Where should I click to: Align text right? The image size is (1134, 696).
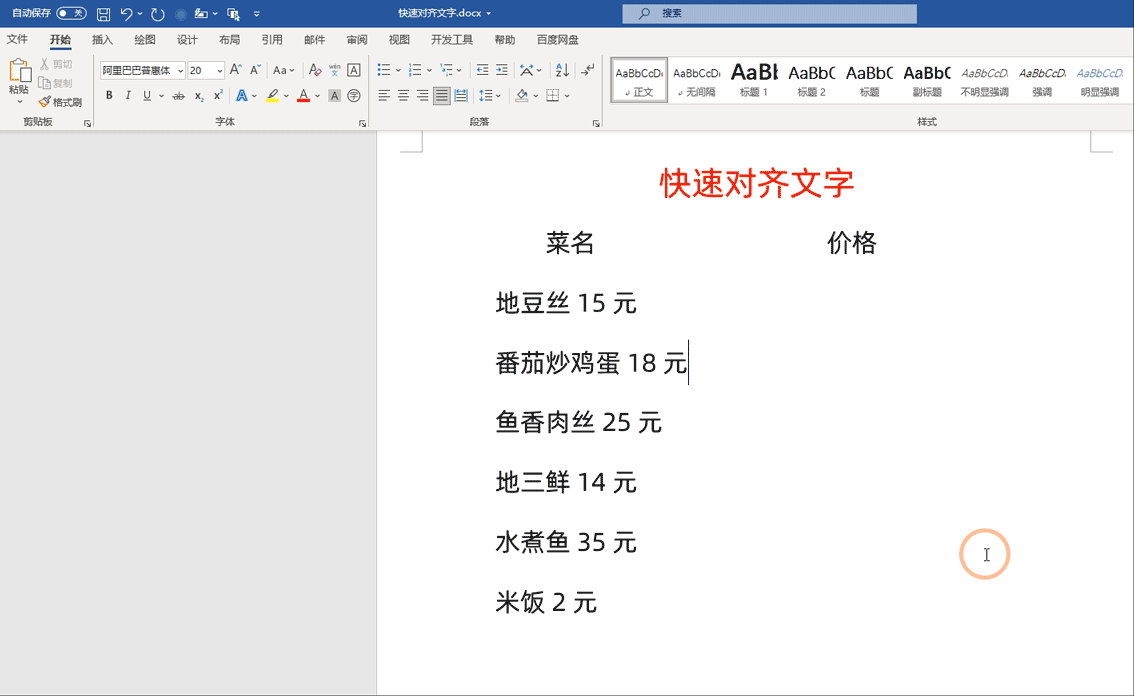422,96
